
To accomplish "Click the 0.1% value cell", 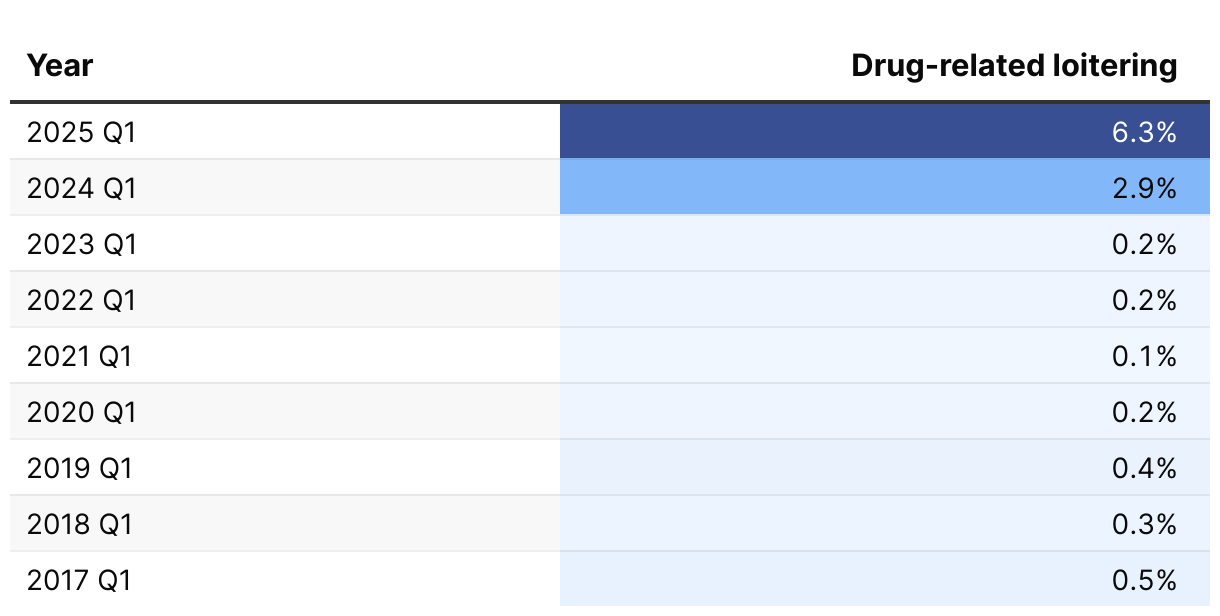I will coord(885,355).
